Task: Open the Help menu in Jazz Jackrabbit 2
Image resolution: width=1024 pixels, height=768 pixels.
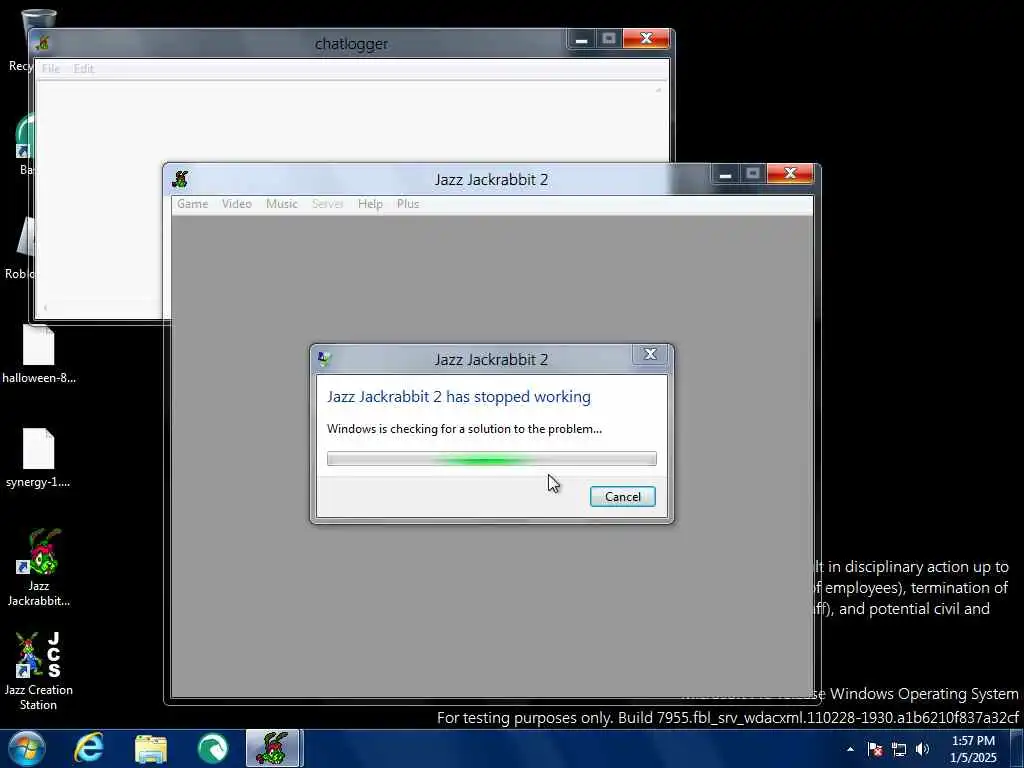Action: [x=370, y=204]
